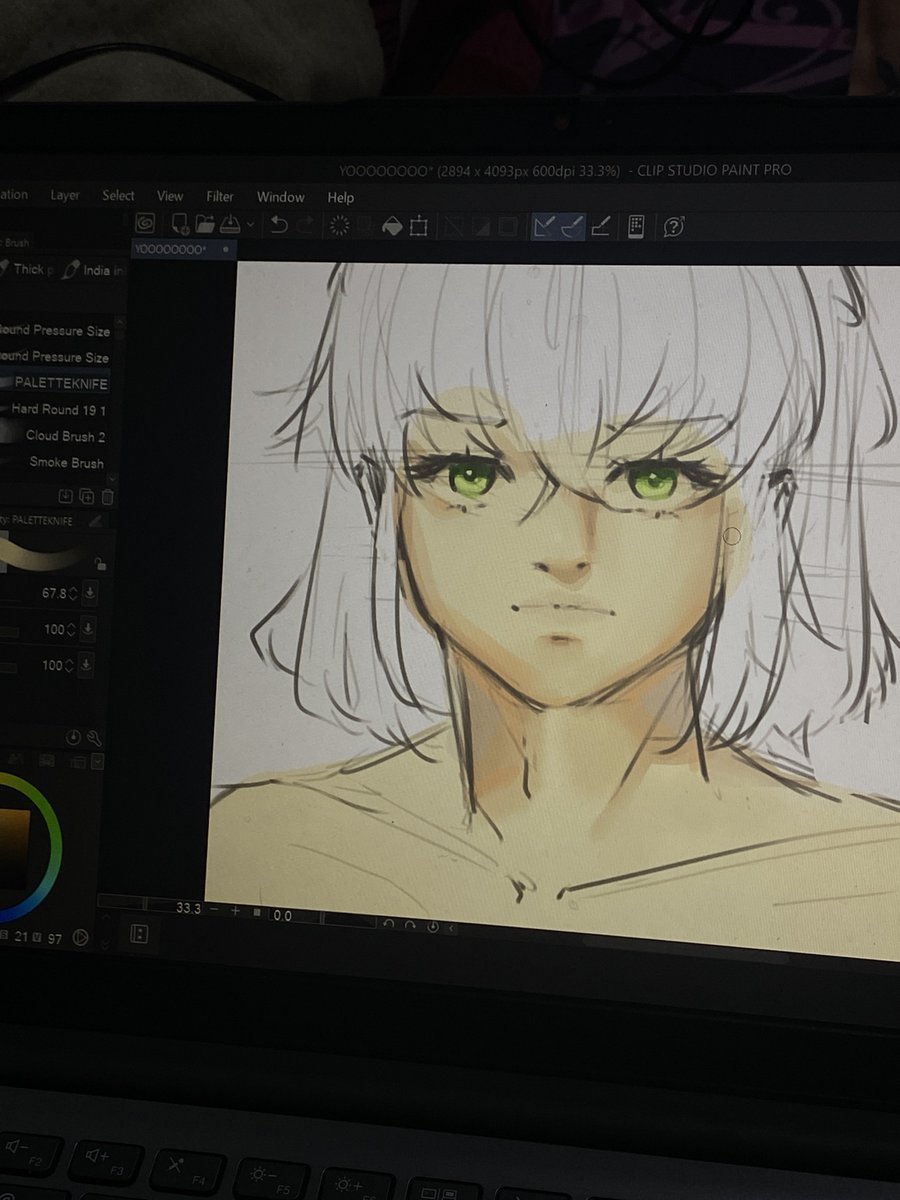The image size is (900, 1200).
Task: Click the reset-to-initial clock icon in Tool property
Action: [x=73, y=738]
